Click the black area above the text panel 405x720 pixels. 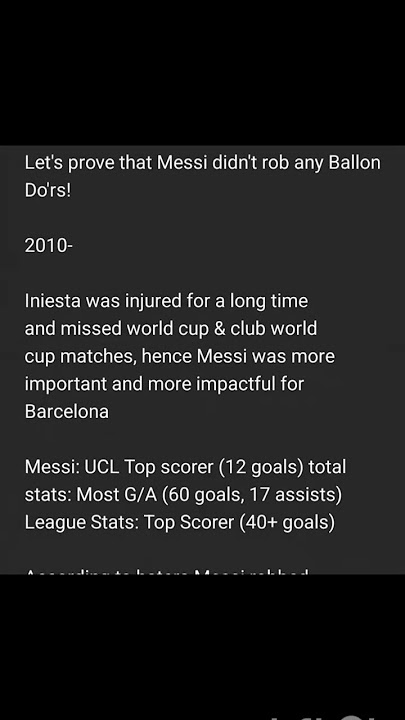[202, 73]
